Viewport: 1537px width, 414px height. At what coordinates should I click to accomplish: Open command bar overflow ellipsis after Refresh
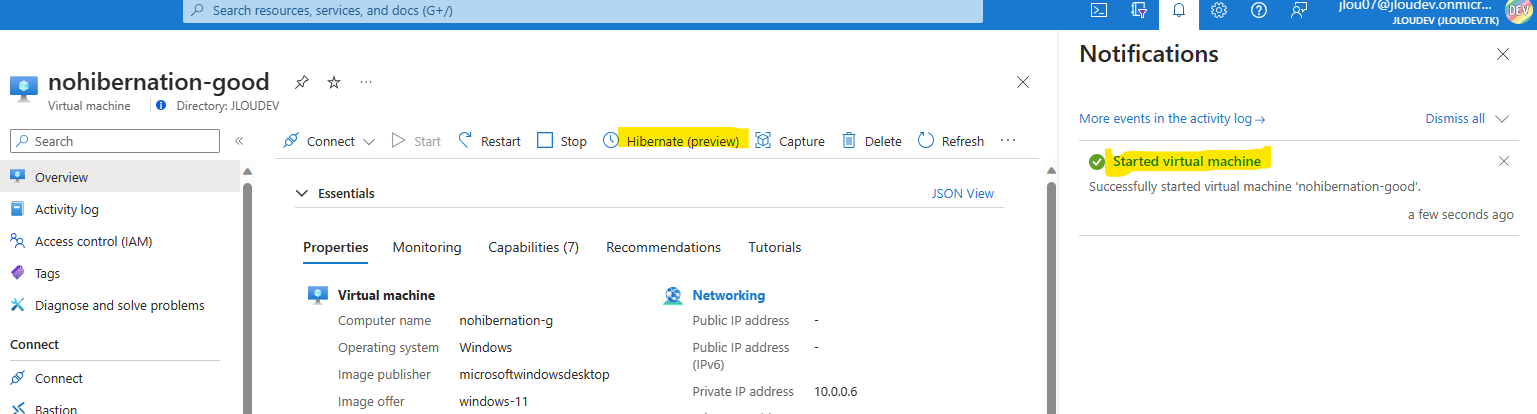[1008, 141]
